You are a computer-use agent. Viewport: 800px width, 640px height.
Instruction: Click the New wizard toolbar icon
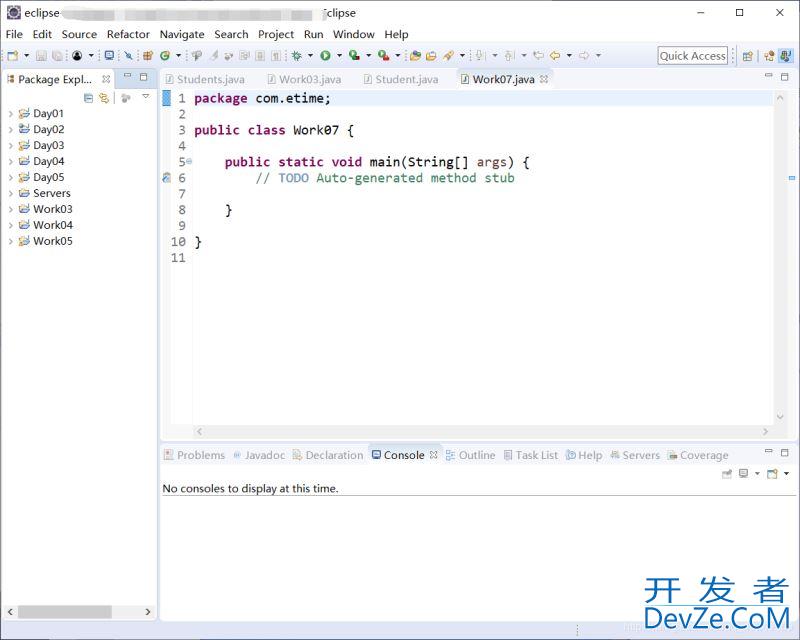pos(13,56)
